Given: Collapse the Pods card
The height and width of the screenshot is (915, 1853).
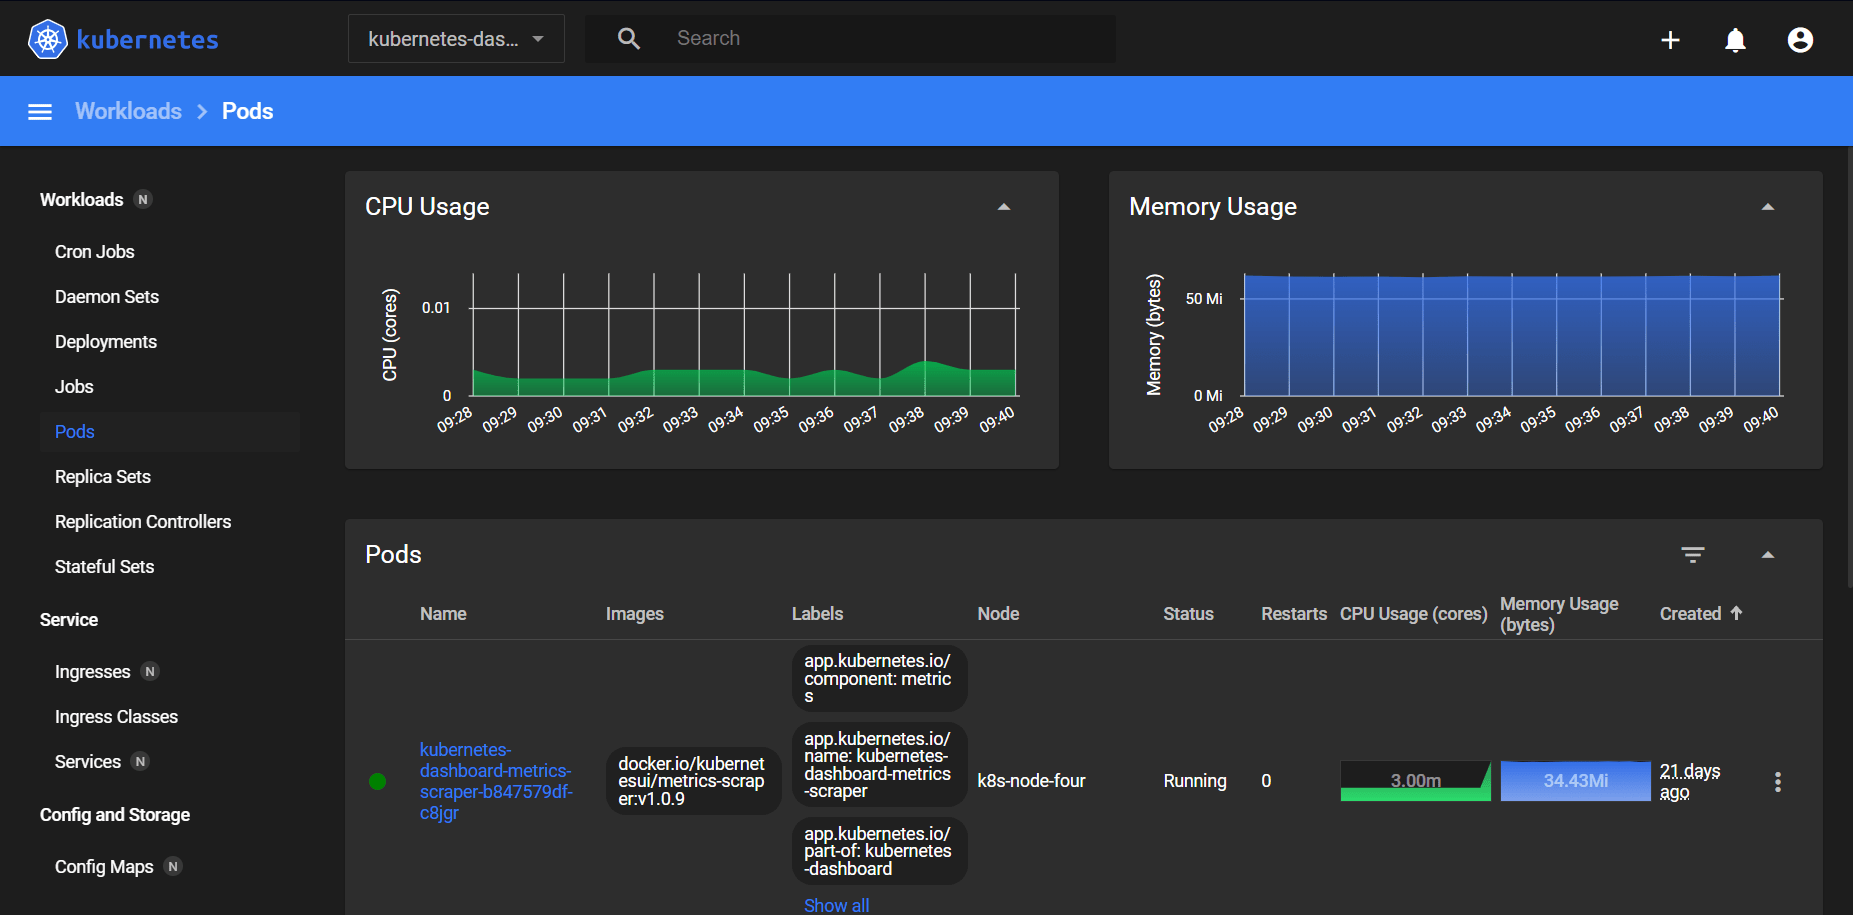Looking at the screenshot, I should [1768, 555].
